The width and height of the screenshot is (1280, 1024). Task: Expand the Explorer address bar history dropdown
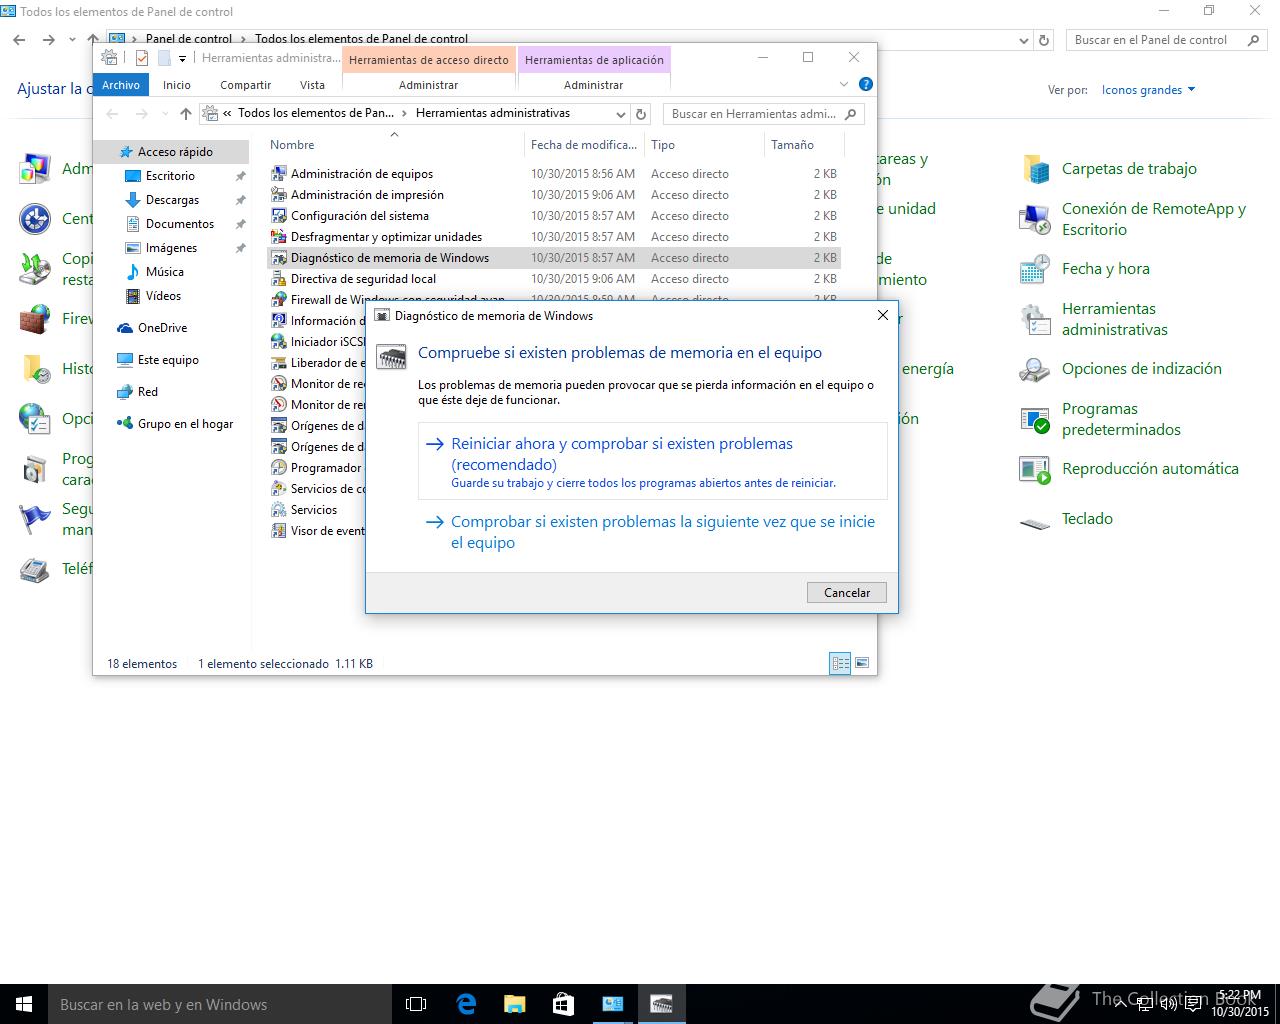tap(621, 114)
